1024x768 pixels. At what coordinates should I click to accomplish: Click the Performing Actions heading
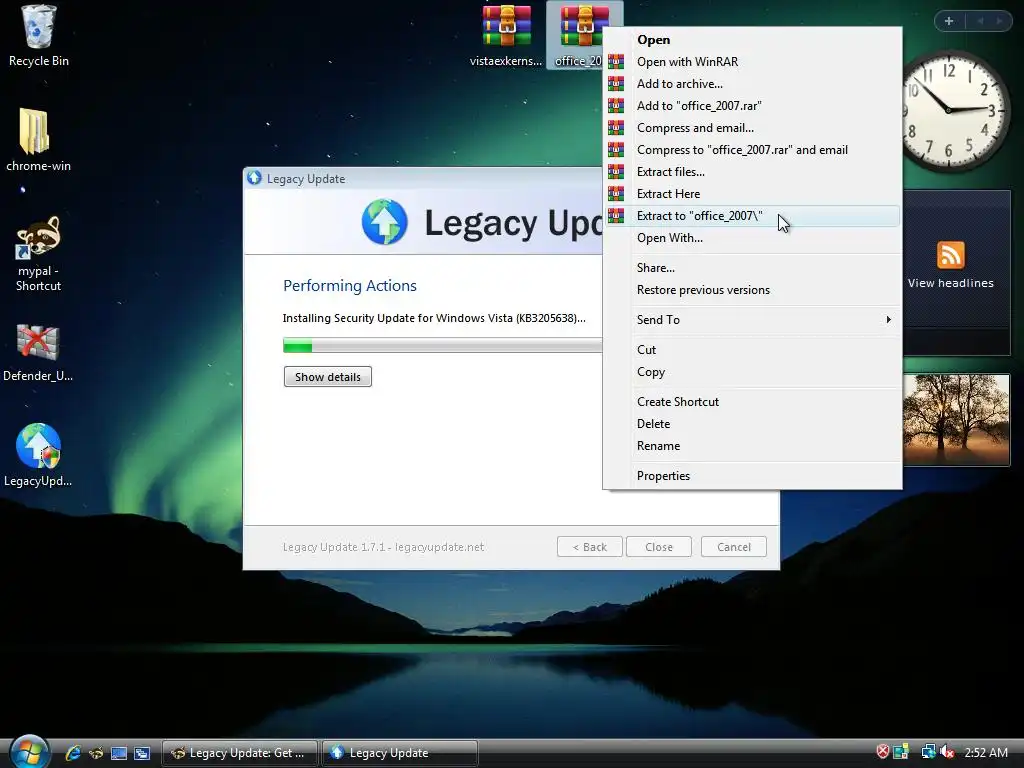[349, 285]
